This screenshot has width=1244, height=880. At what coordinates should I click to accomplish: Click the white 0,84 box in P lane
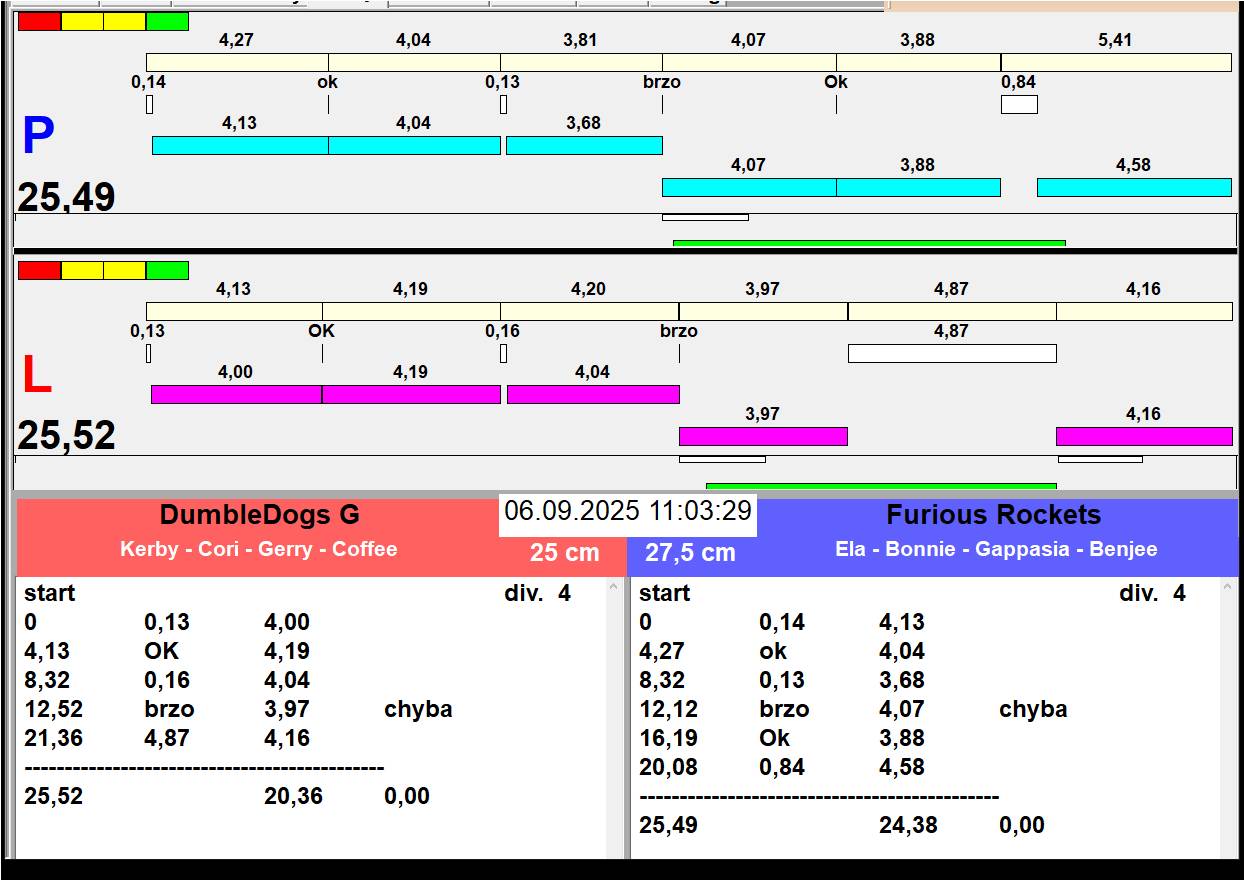[1019, 104]
